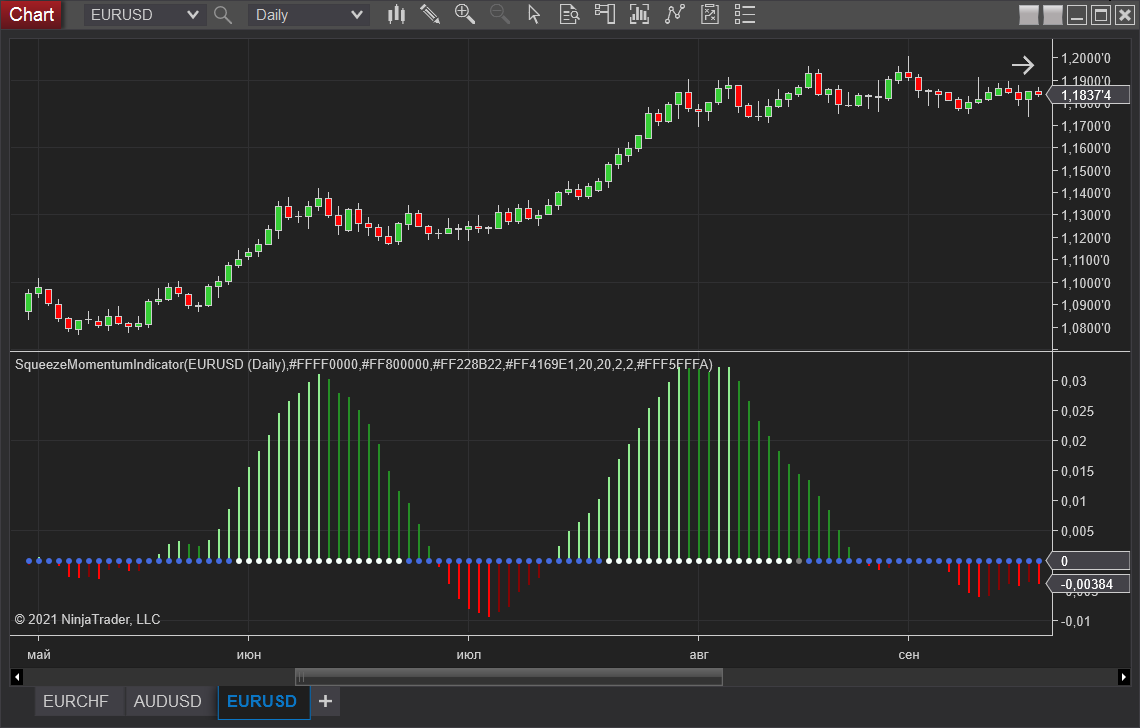
Task: Expand the Daily interval dropdown
Action: (x=357, y=15)
